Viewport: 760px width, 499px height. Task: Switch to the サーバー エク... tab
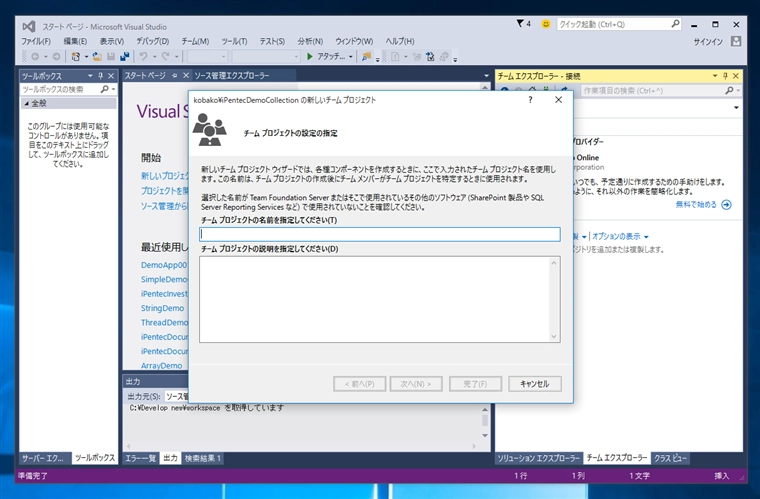(x=42, y=458)
